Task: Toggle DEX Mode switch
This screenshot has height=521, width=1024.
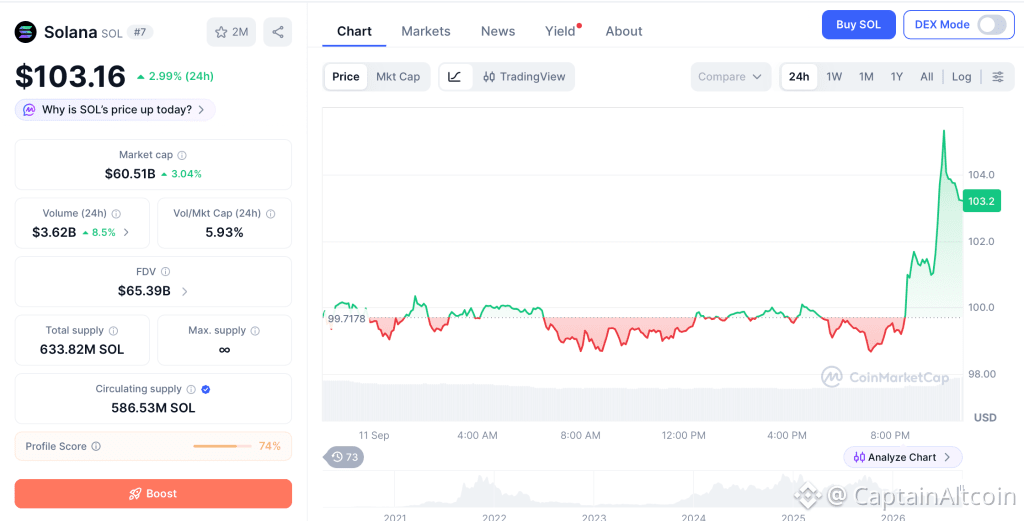Action: 991,25
